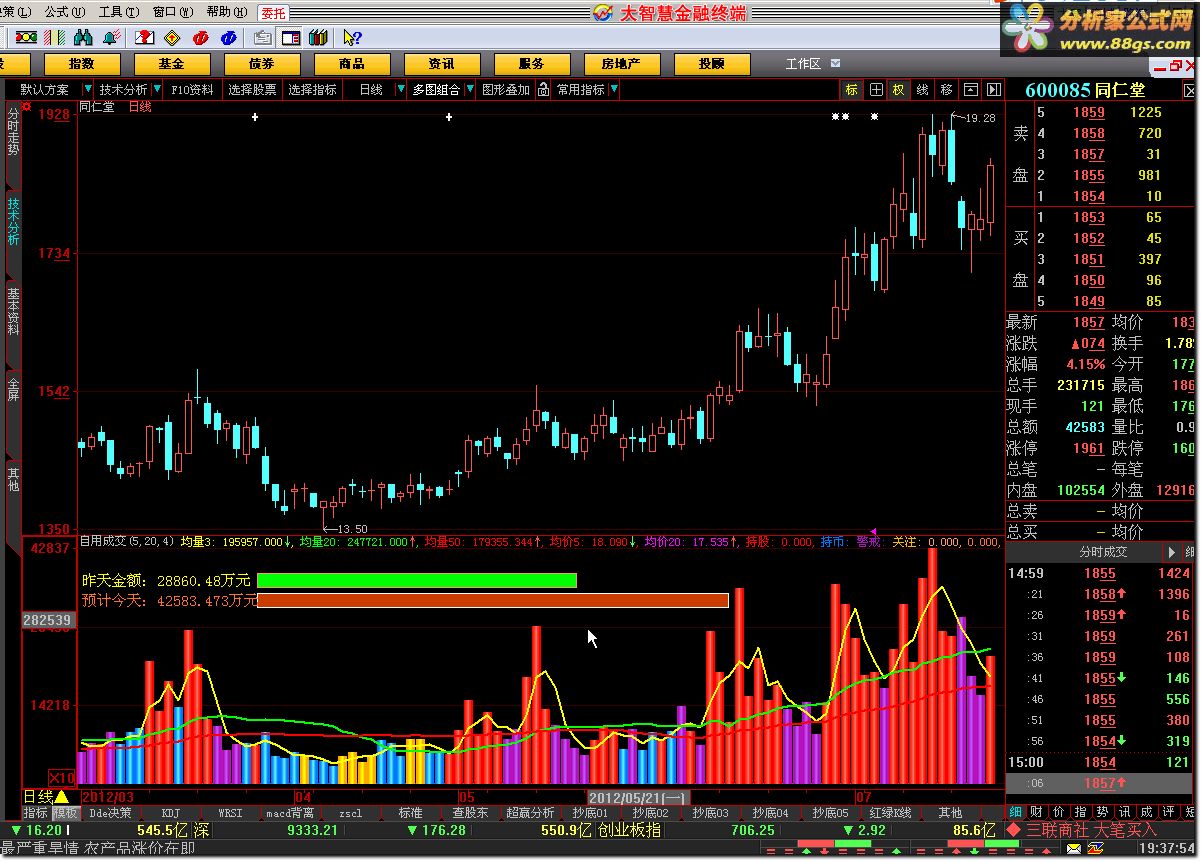Expand the 常用指标 dropdown arrow
The image size is (1202, 861).
click(614, 90)
